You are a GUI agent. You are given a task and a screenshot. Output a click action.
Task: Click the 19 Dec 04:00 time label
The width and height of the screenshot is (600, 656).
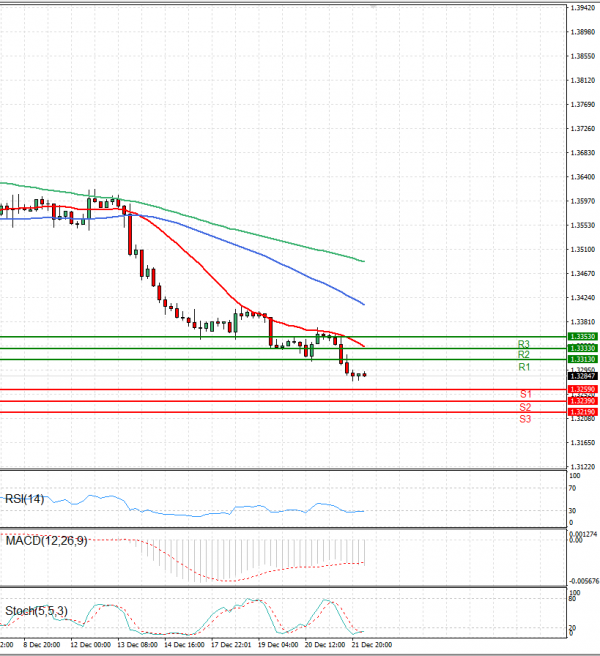pyautogui.click(x=278, y=645)
